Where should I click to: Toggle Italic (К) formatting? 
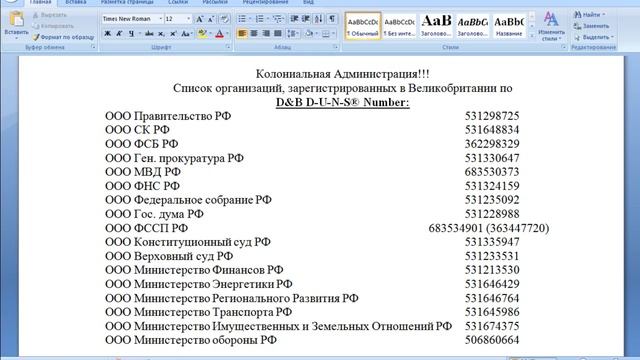click(x=119, y=33)
